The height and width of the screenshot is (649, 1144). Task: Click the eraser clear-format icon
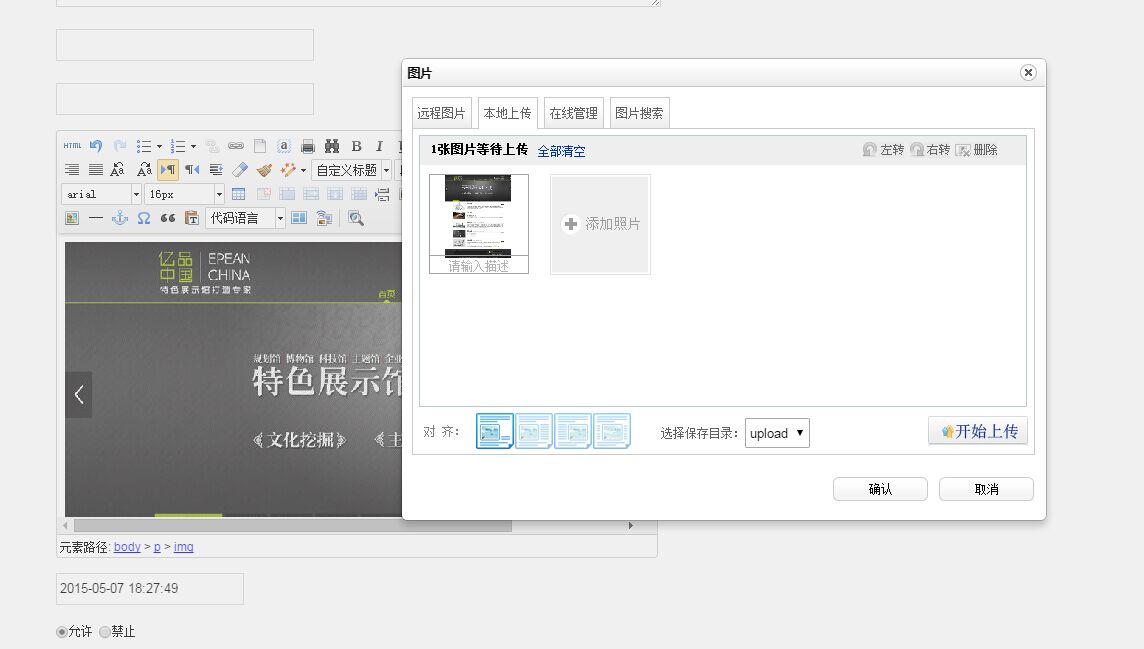240,170
